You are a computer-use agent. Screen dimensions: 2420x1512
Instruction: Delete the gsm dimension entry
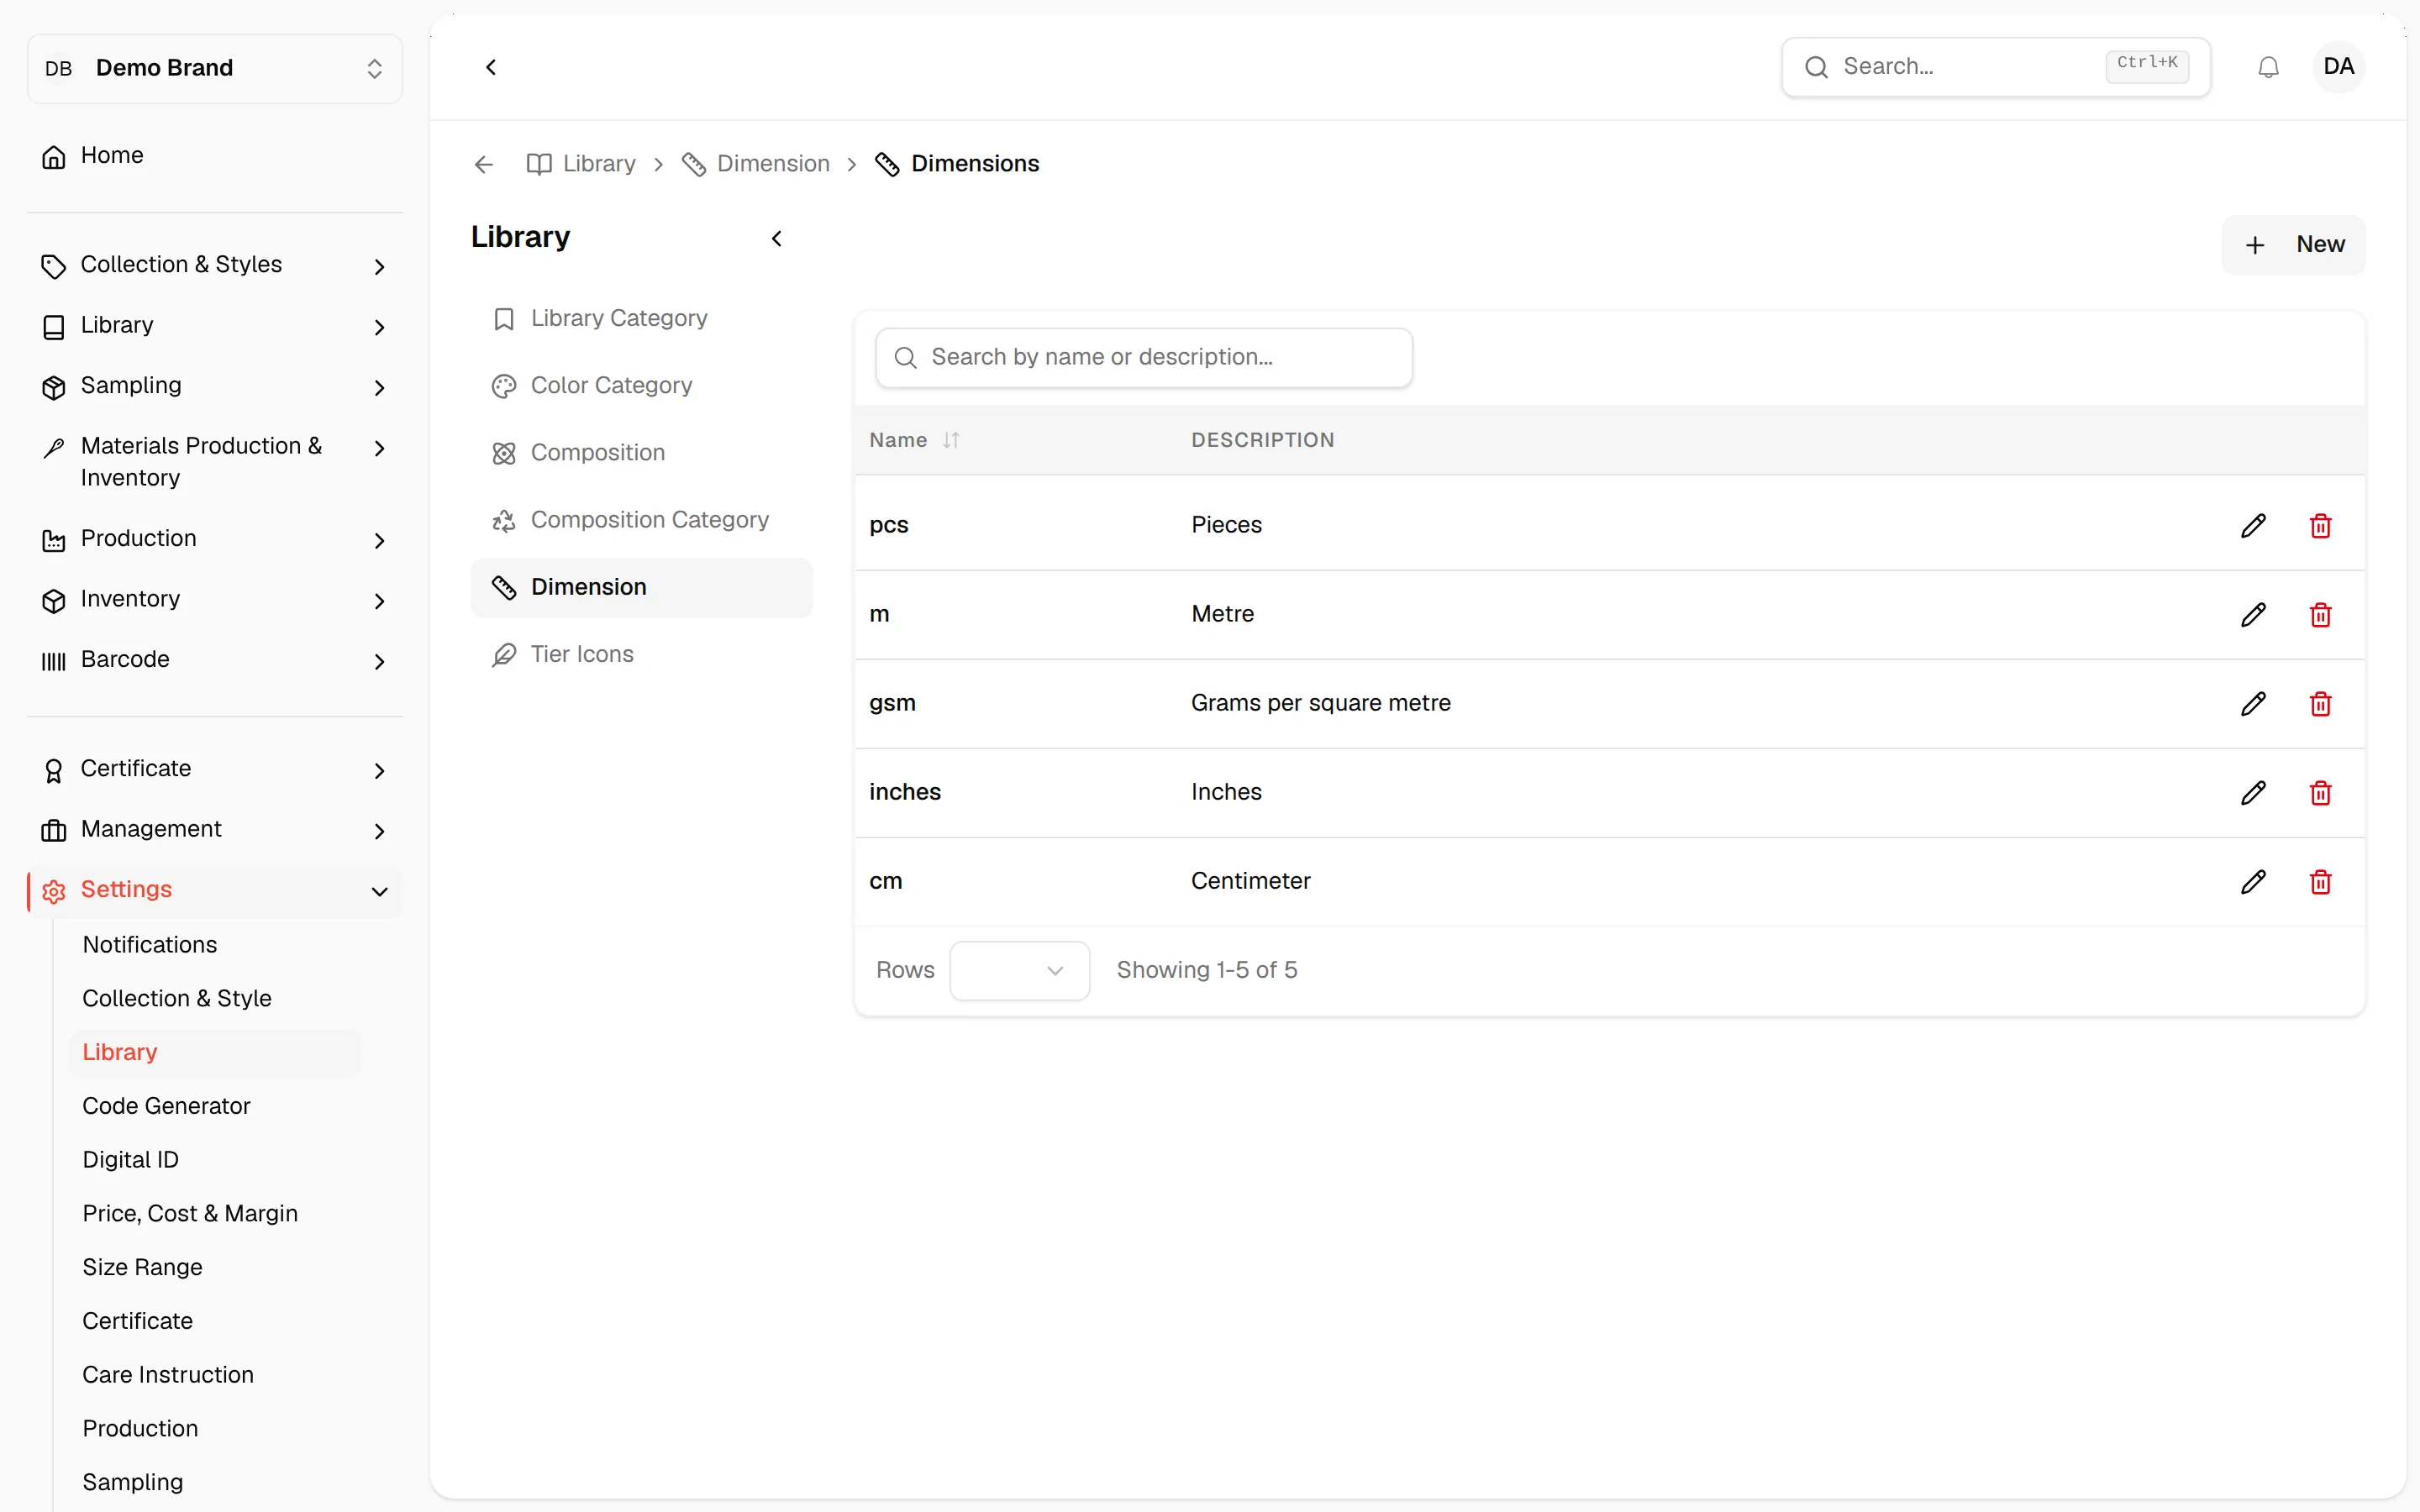(2320, 703)
